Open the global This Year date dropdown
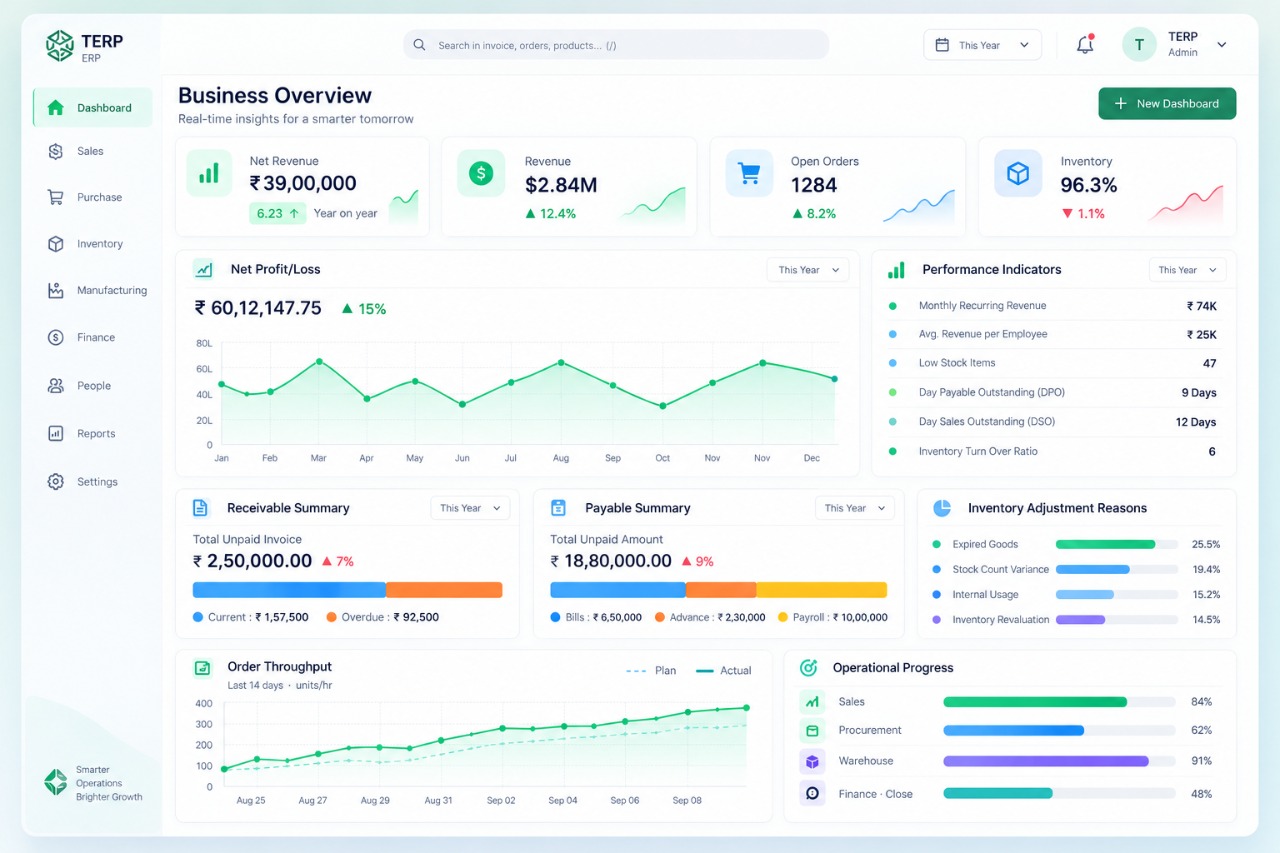 (x=982, y=45)
